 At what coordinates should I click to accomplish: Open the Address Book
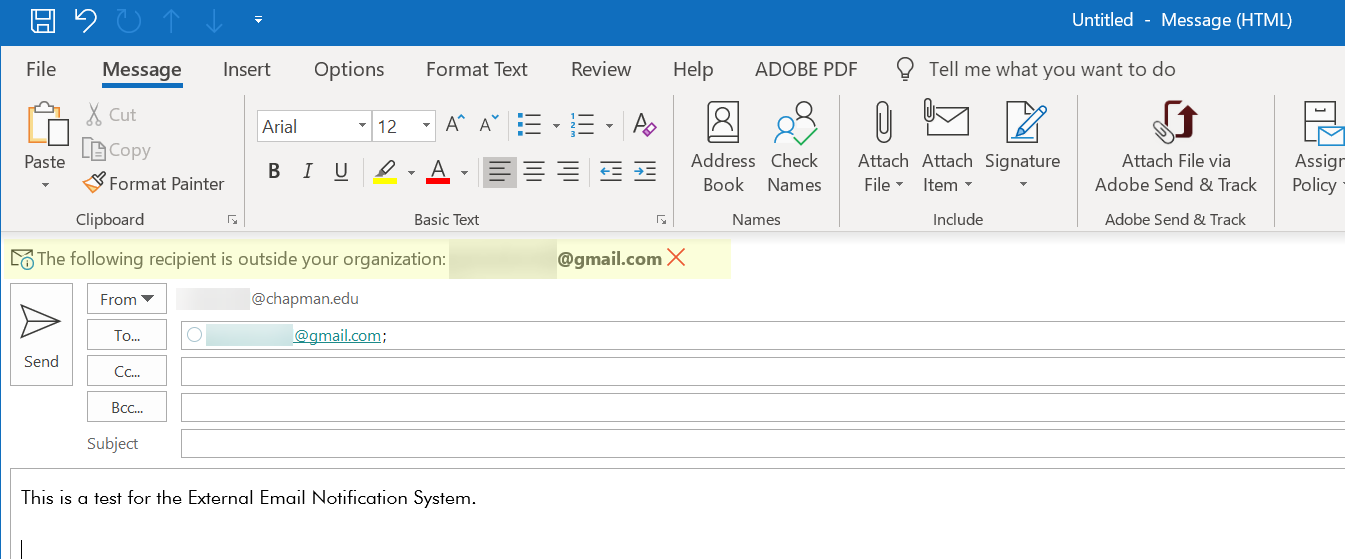(723, 148)
